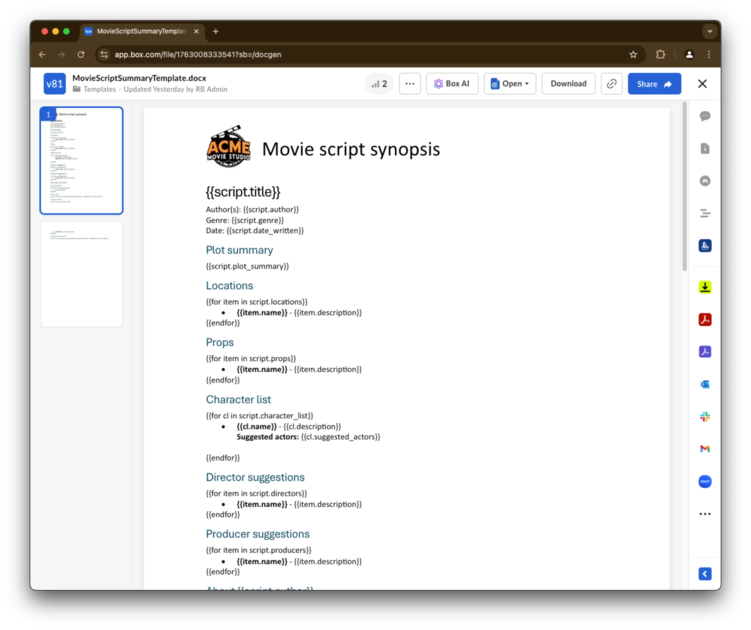
Task: Open the comments panel icon in sidebar
Action: [x=705, y=116]
